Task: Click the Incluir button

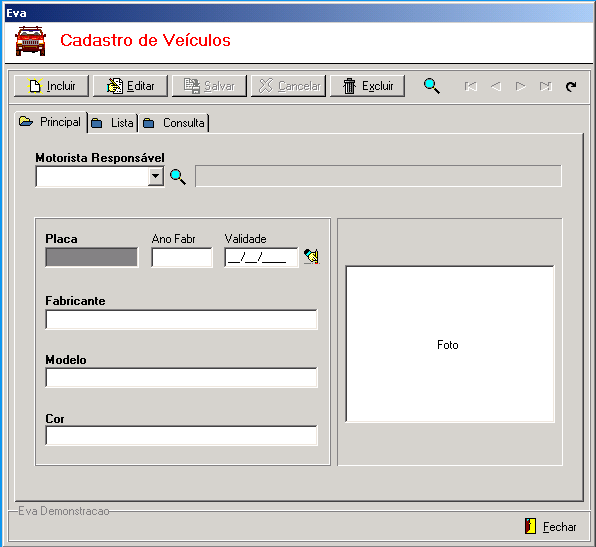Action: point(51,86)
